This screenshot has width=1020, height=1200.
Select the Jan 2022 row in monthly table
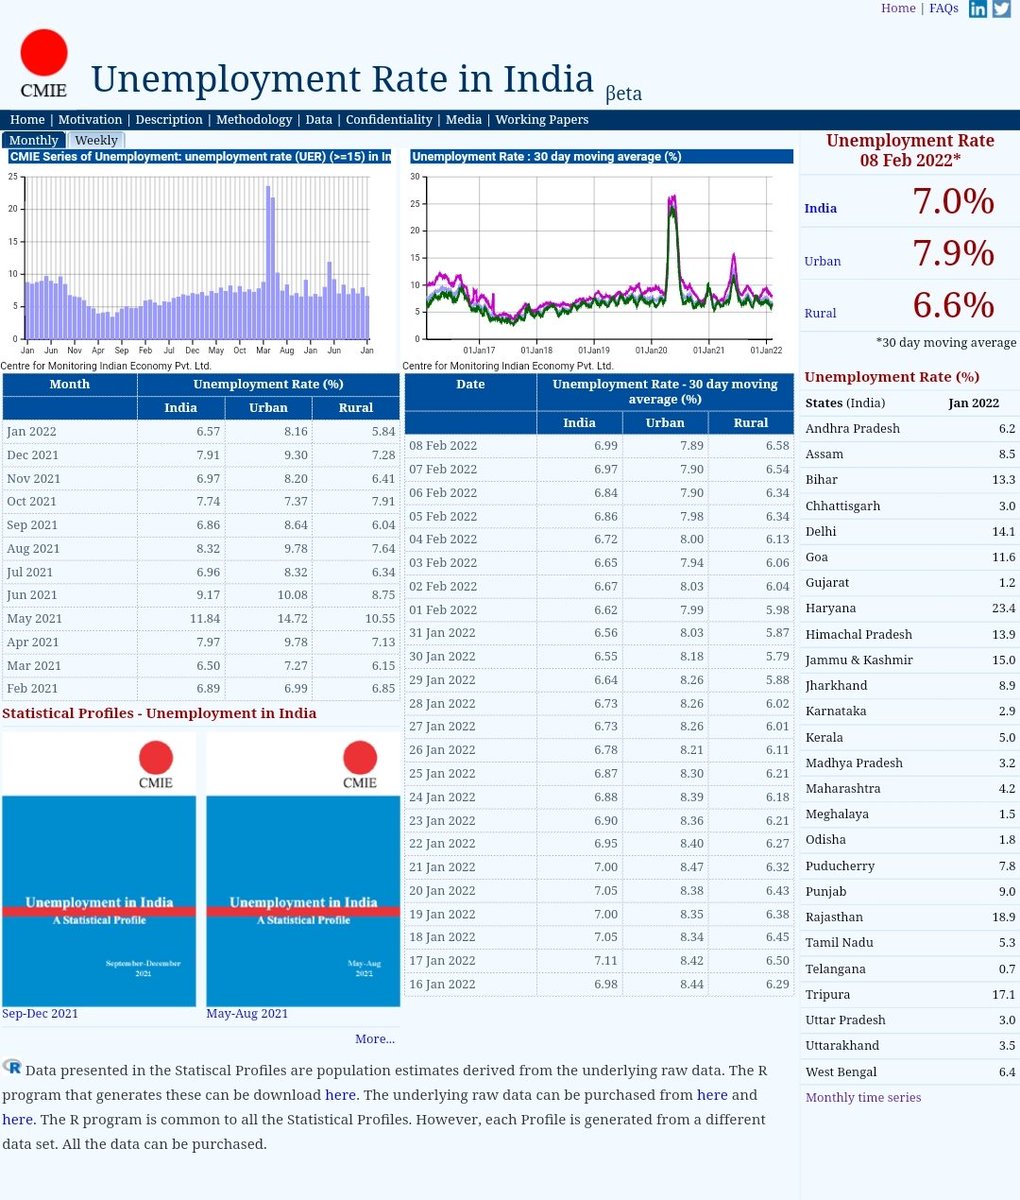201,431
